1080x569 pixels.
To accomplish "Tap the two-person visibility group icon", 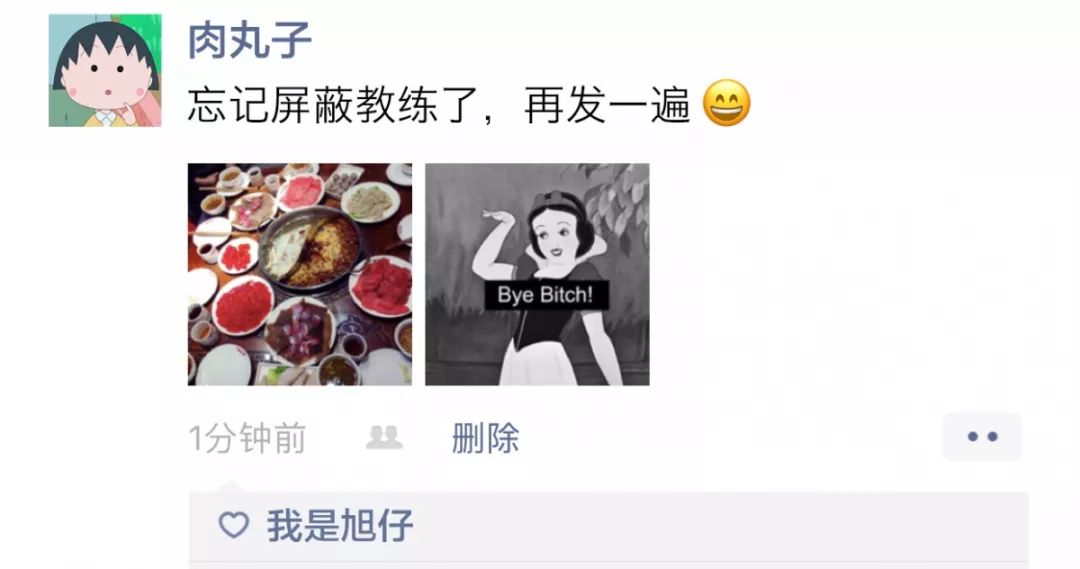I will (x=384, y=437).
